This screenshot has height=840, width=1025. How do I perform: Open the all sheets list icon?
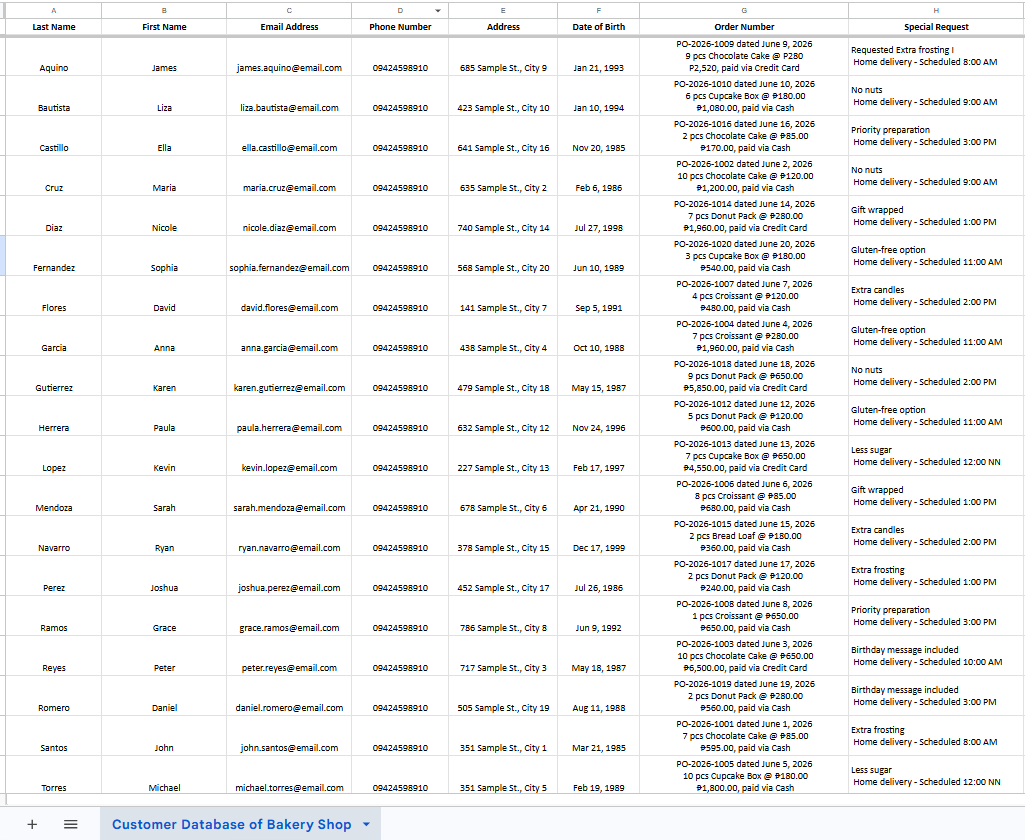71,824
